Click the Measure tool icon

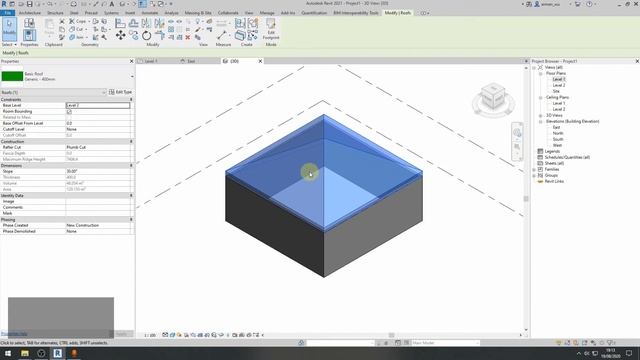coord(222,35)
